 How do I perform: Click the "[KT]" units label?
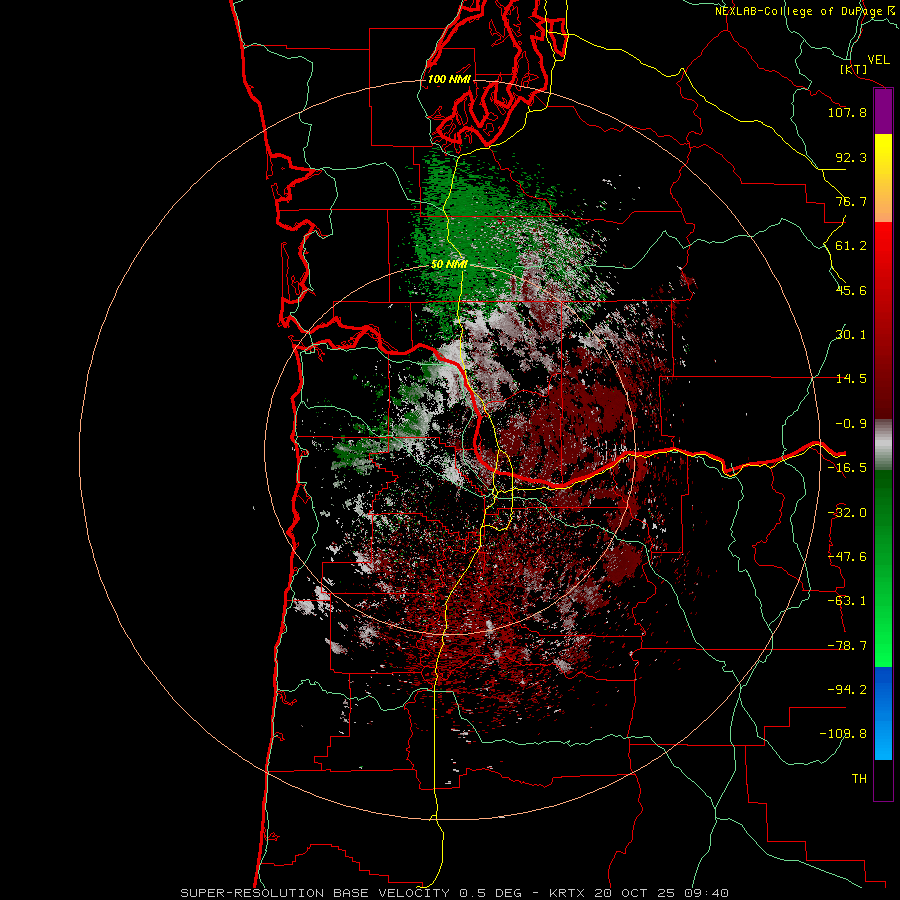coord(854,69)
